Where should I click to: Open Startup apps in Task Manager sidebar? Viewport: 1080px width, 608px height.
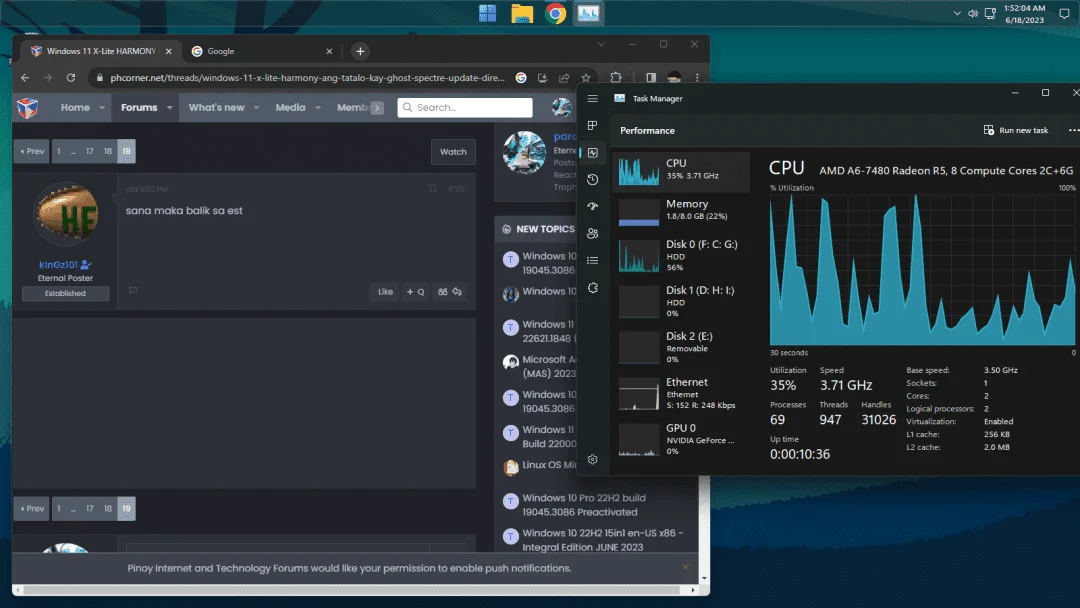coord(592,207)
